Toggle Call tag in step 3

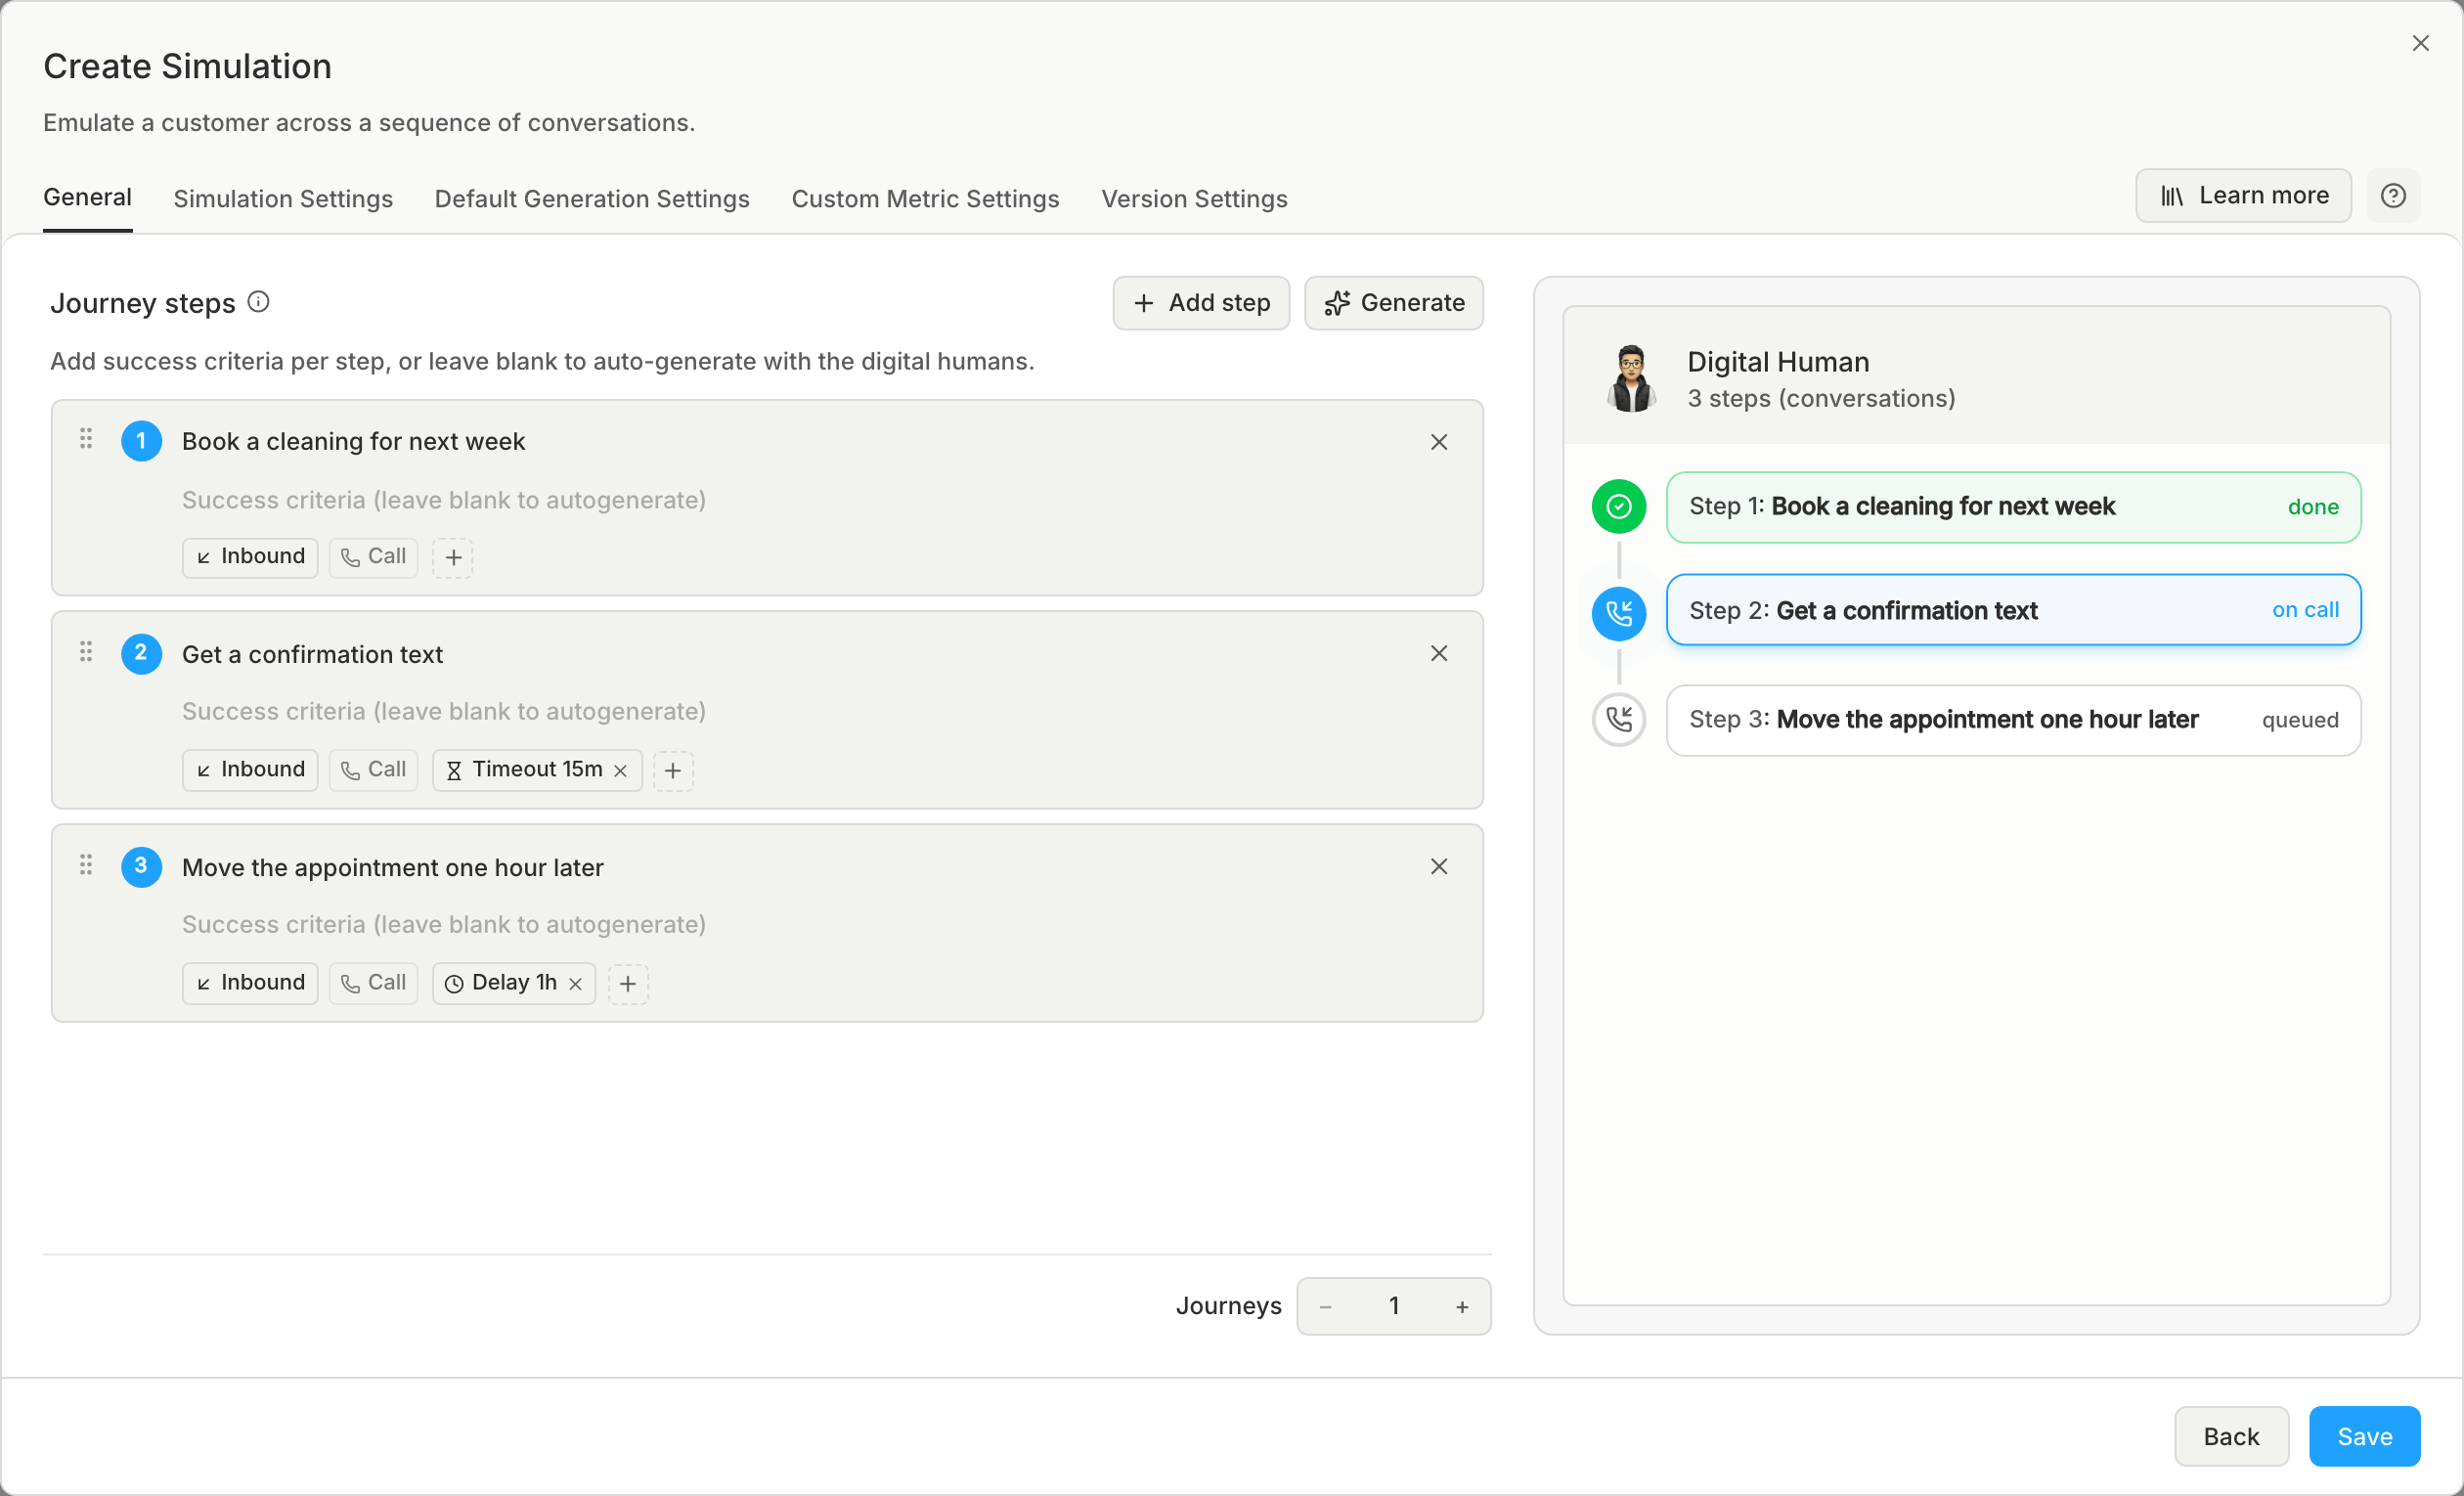tap(373, 983)
